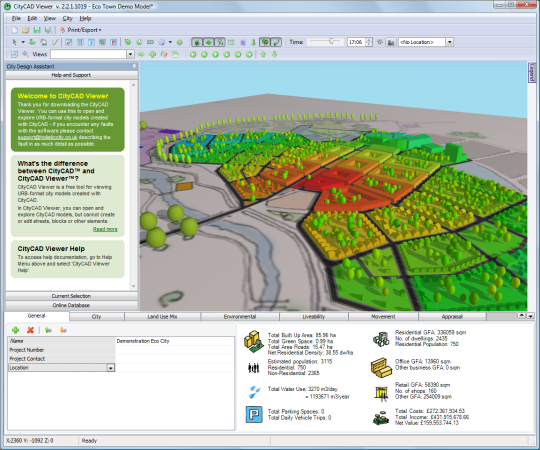Click the Open folder icon
The width and height of the screenshot is (540, 450).
pyautogui.click(x=25, y=30)
